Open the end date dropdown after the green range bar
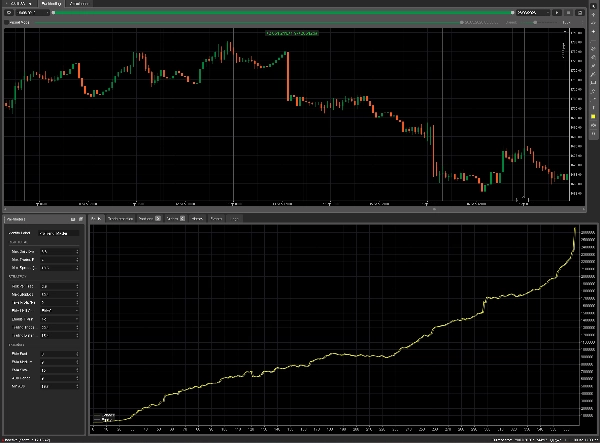The image size is (600, 443). [533, 13]
